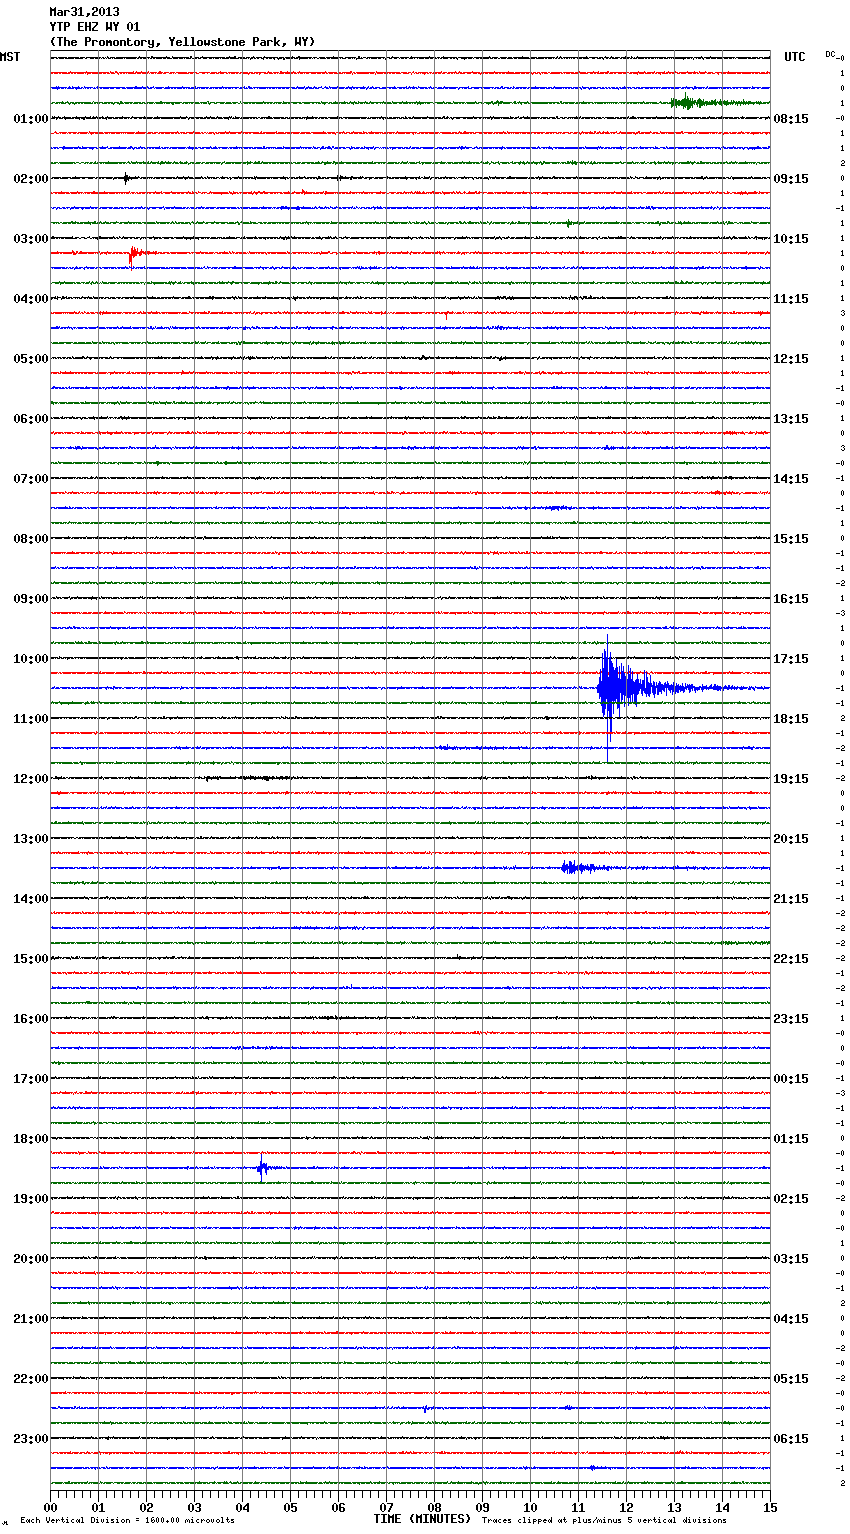Click the 19:15 UTC time label
This screenshot has height=1534, width=850.
point(791,779)
